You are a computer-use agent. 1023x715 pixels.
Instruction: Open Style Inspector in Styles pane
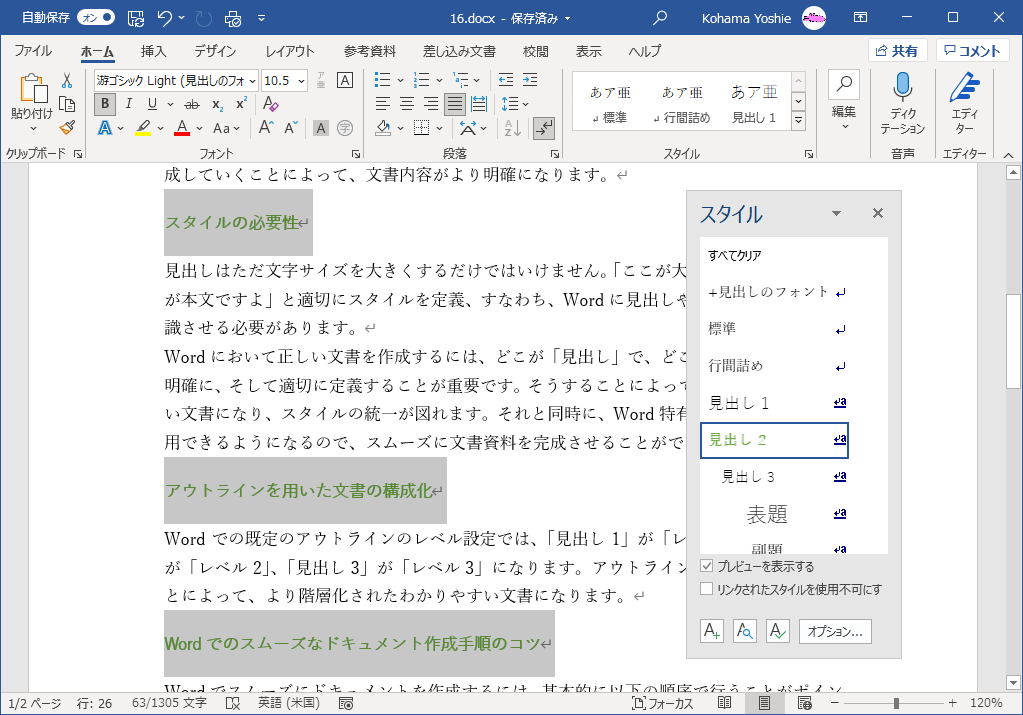[x=744, y=631]
